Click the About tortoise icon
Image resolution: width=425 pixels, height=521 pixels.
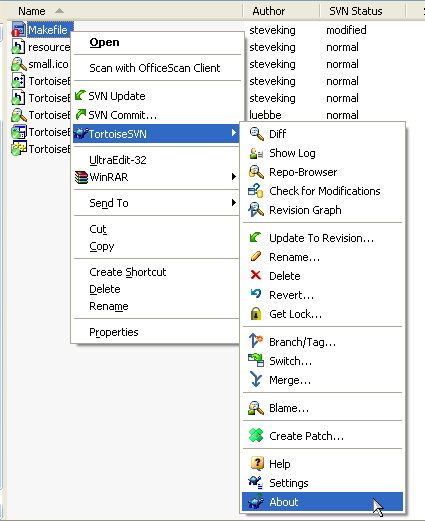256,501
